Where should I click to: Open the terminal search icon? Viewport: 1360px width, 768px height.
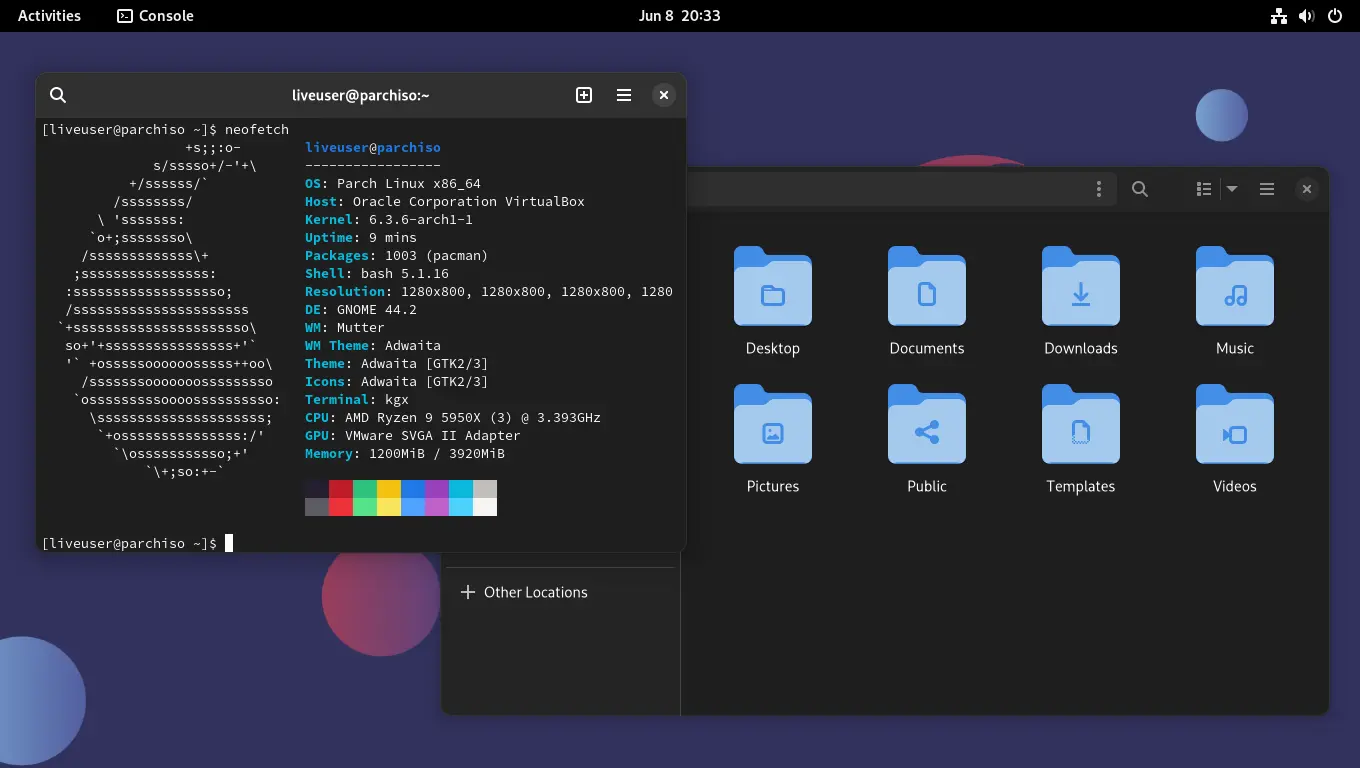pyautogui.click(x=58, y=95)
